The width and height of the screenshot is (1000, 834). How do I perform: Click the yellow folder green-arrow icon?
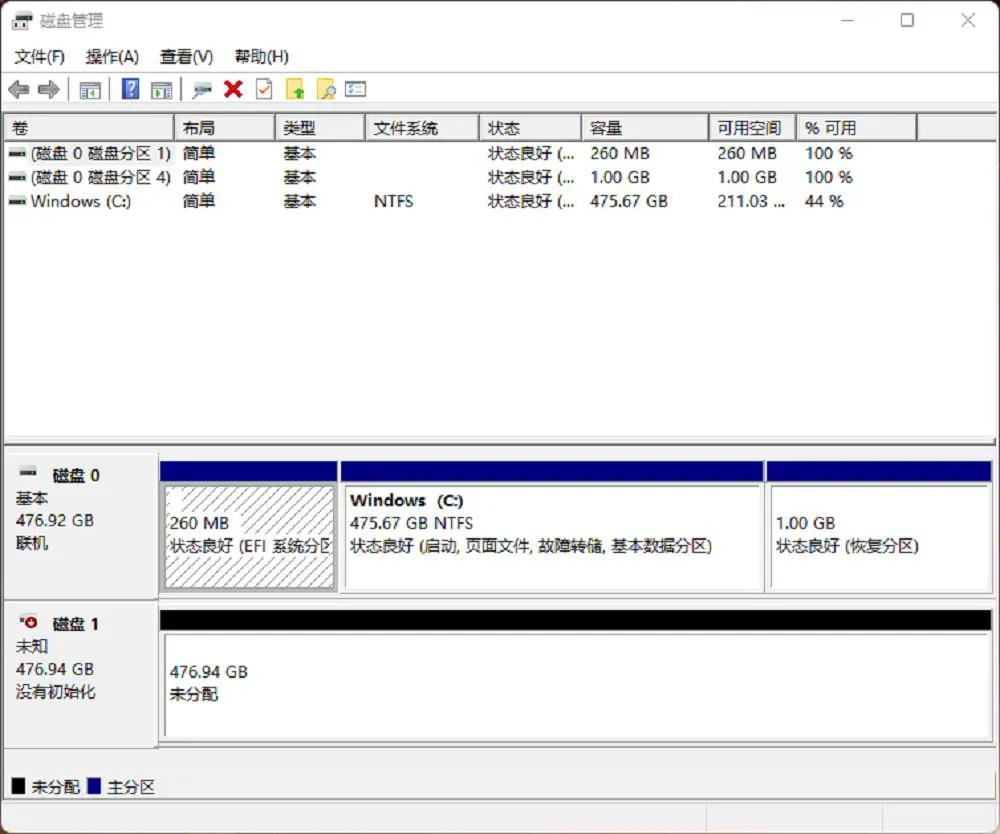click(x=295, y=90)
